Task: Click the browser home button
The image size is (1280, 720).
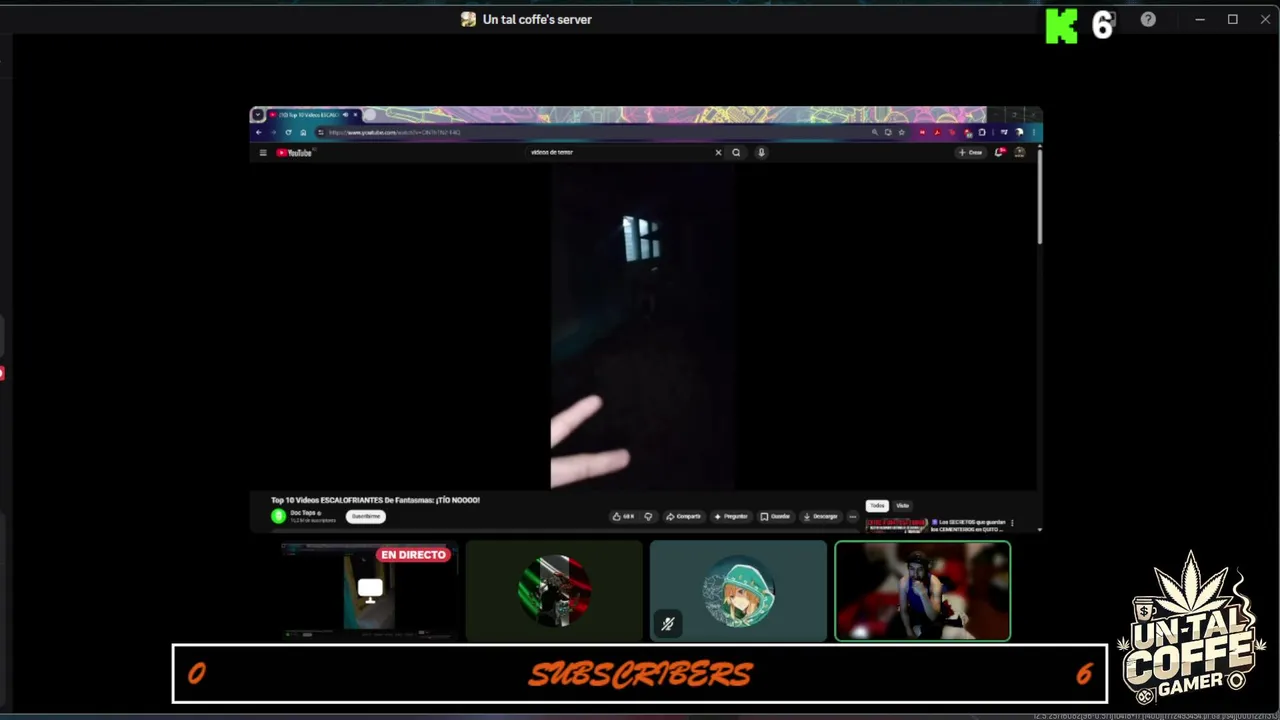Action: point(303,132)
